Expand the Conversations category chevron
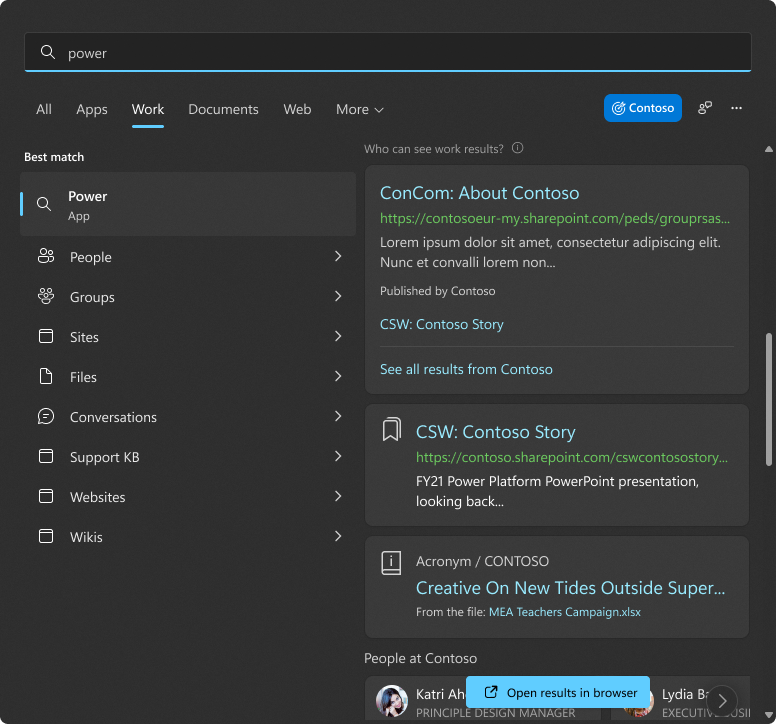The height and width of the screenshot is (724, 776). pos(338,416)
